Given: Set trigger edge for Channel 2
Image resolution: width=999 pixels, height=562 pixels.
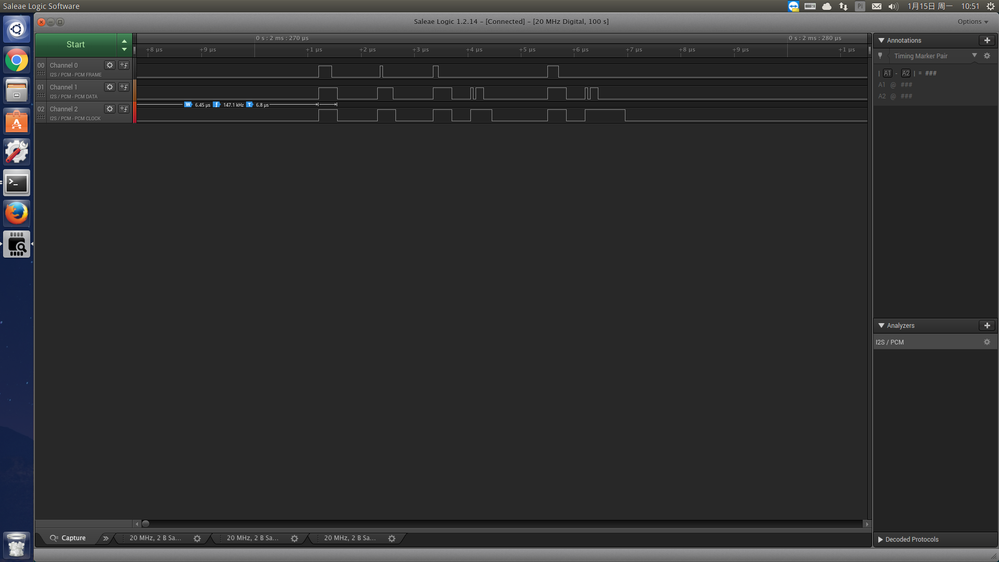Looking at the screenshot, I should 124,109.
